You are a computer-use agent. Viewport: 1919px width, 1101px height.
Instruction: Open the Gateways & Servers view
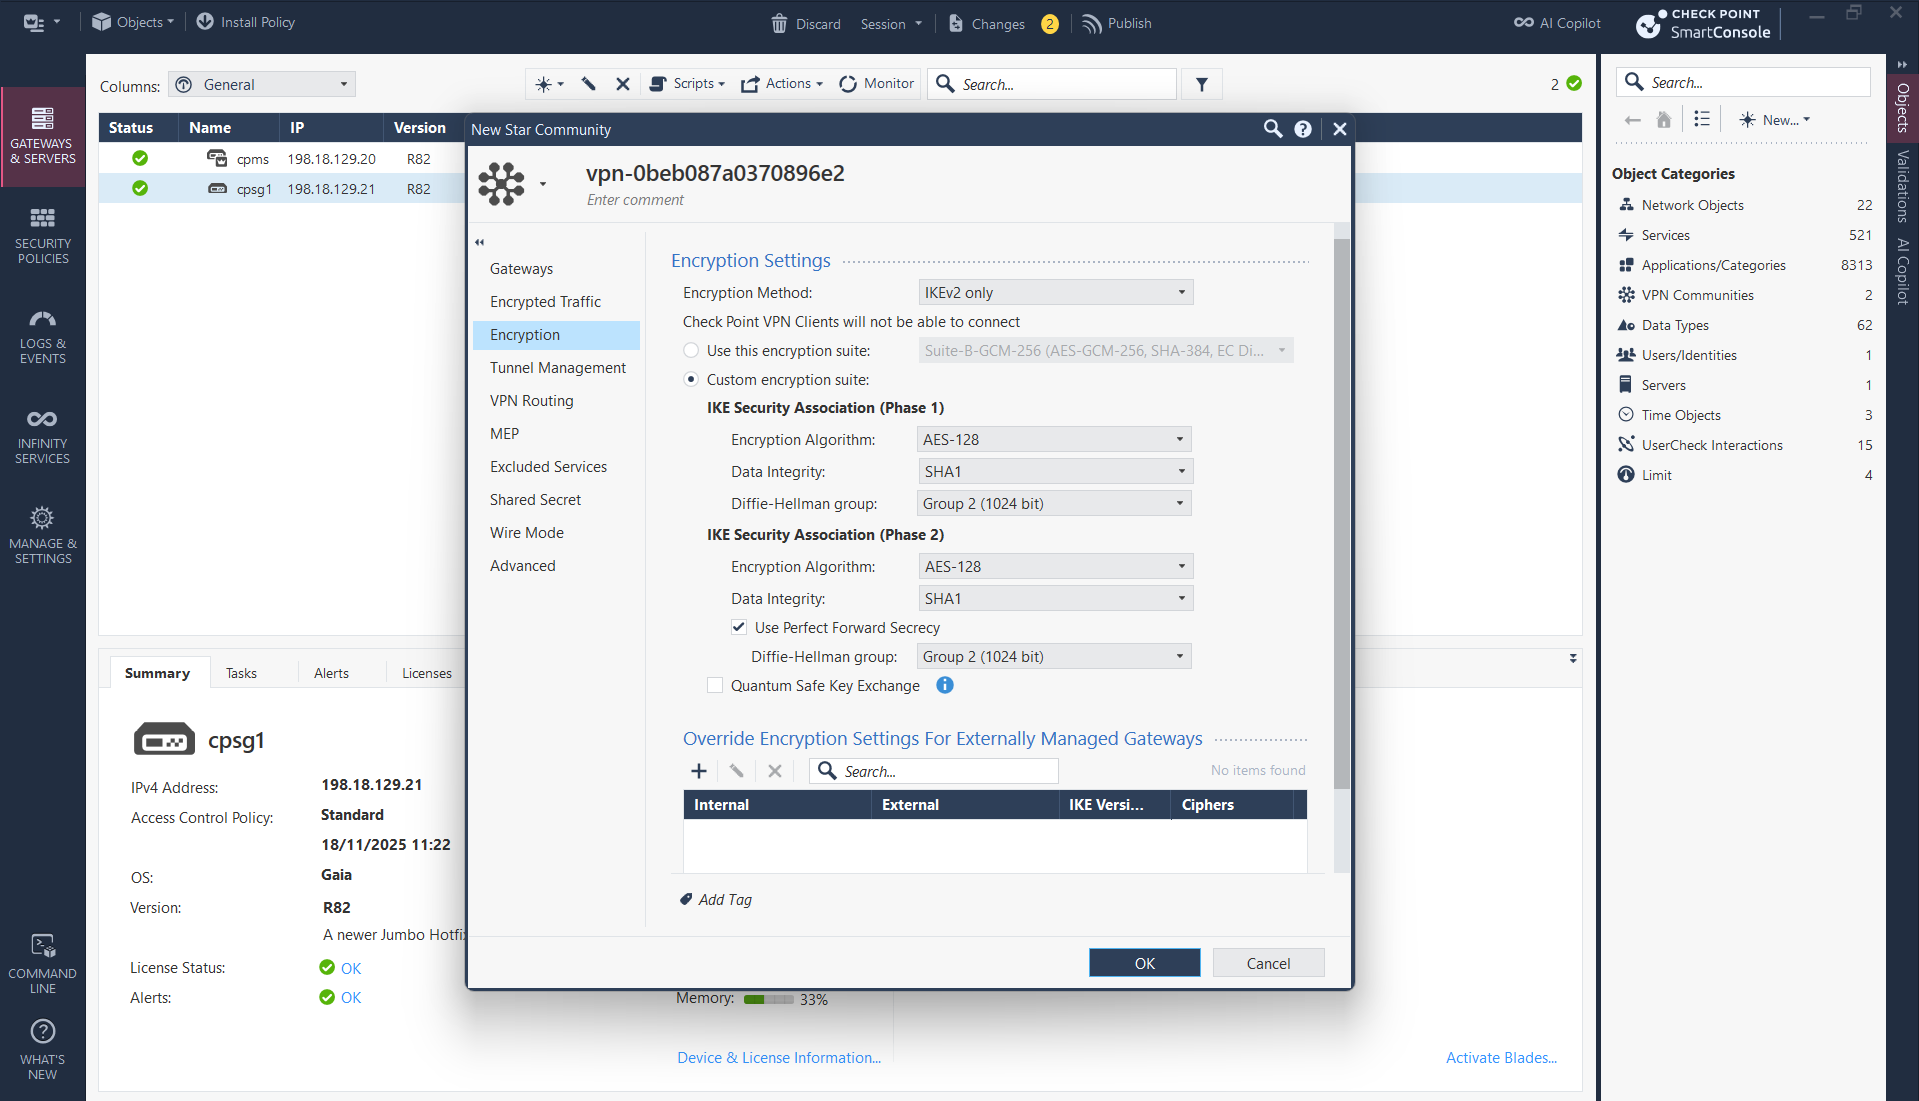[x=43, y=135]
